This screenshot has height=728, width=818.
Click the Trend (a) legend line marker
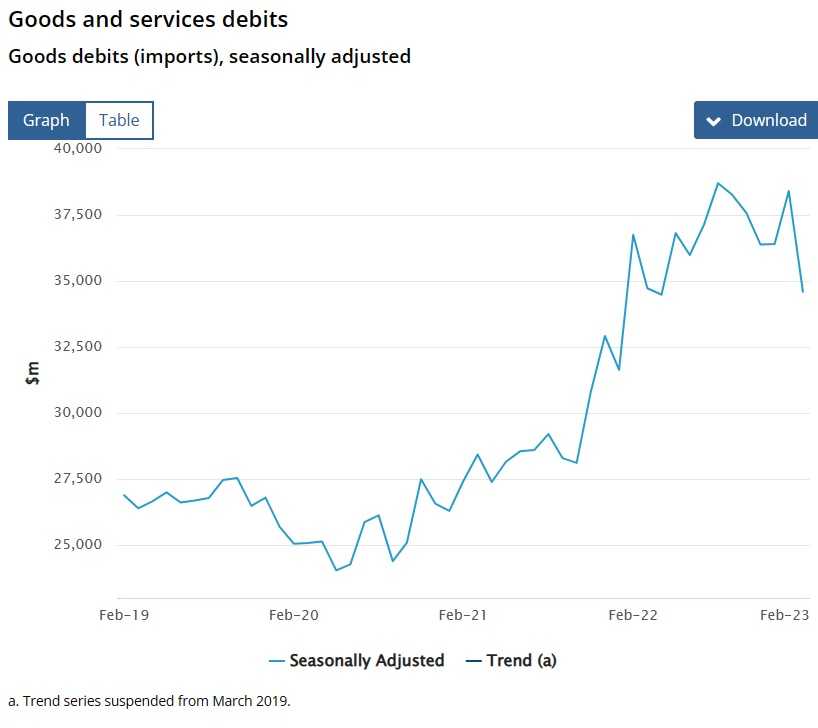click(474, 661)
